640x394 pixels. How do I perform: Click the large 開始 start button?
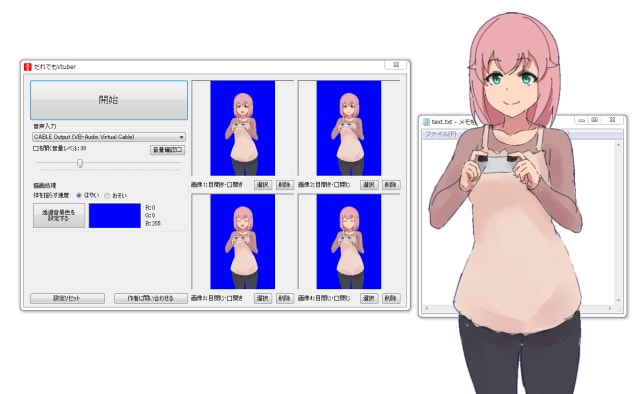coord(109,100)
